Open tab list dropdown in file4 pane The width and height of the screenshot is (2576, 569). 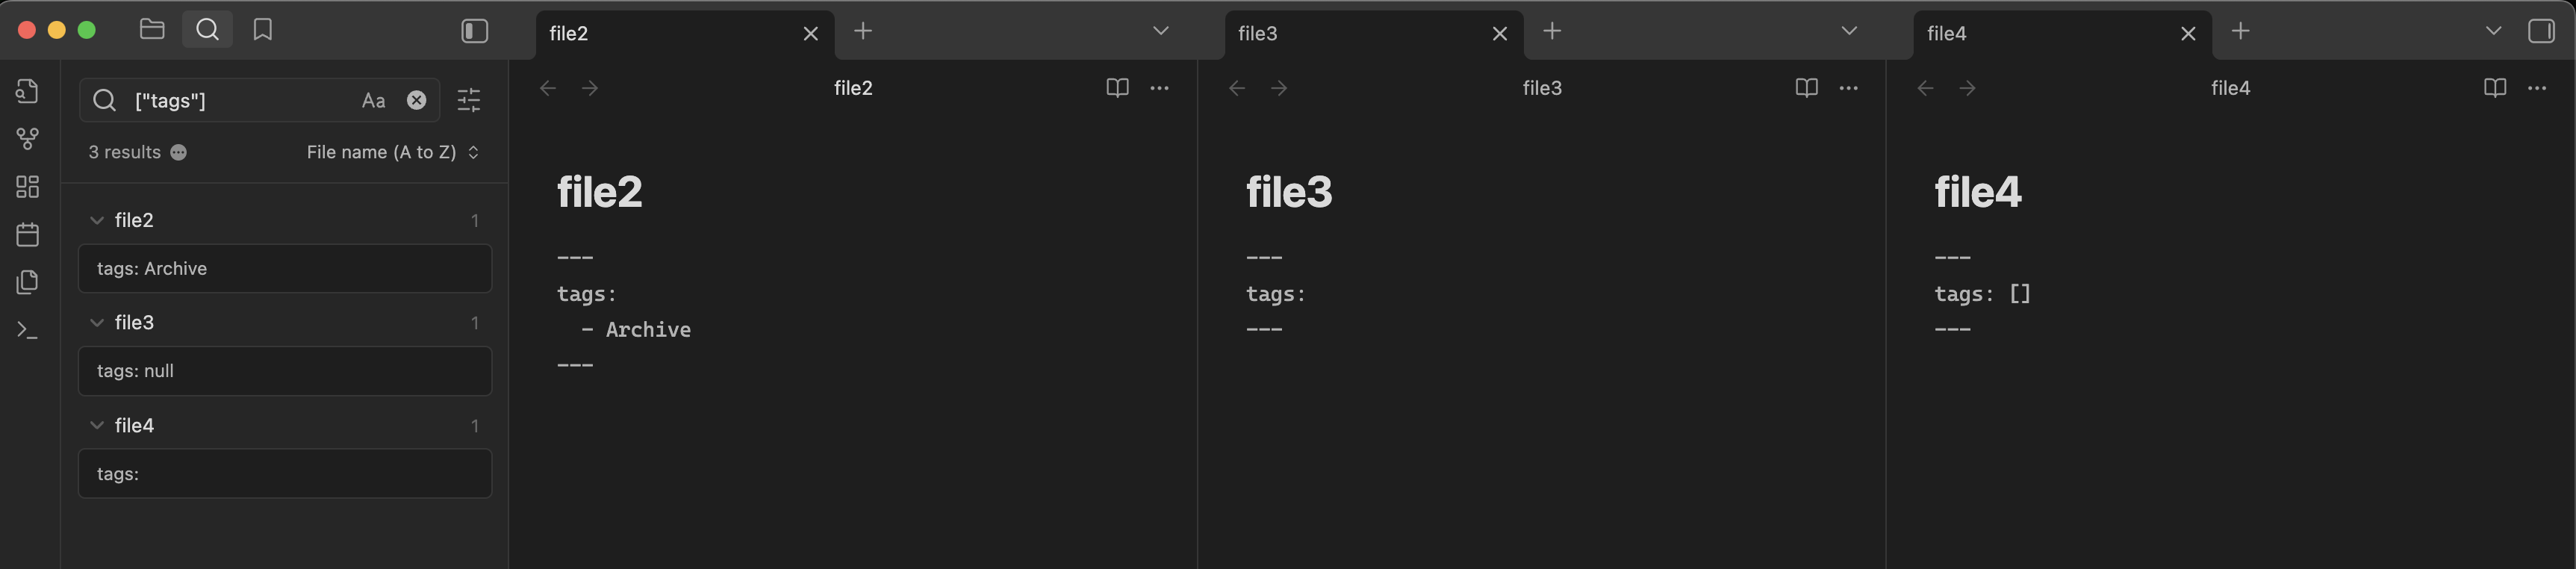pos(2494,31)
